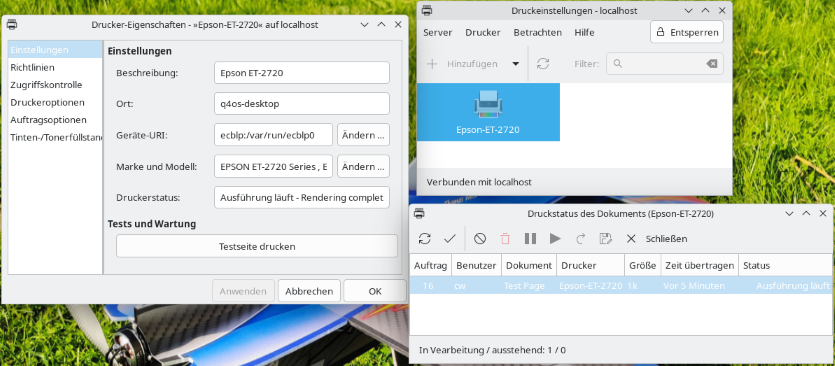The width and height of the screenshot is (835, 366).
Task: Refresh printer list in Druckeinstellungen toolbar
Action: pos(543,64)
